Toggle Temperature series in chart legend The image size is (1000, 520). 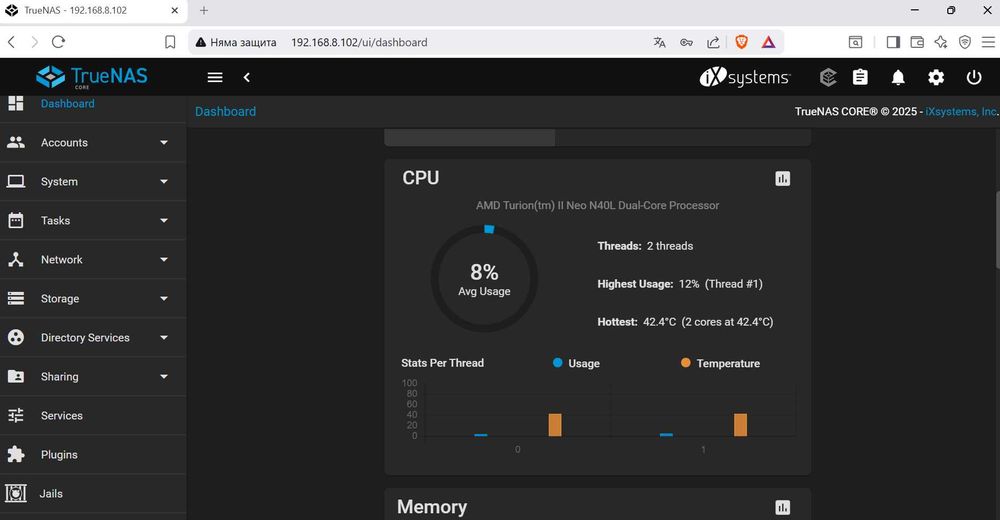click(720, 363)
